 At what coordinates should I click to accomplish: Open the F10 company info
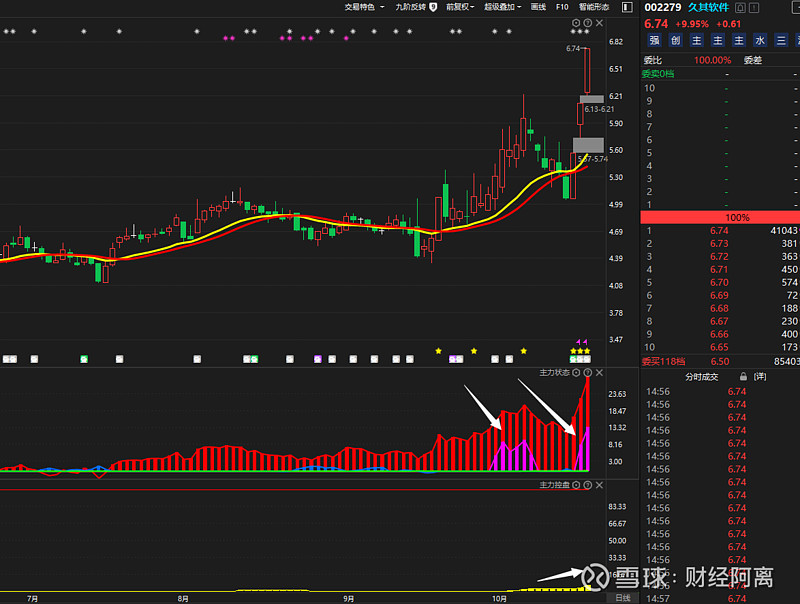pyautogui.click(x=562, y=6)
